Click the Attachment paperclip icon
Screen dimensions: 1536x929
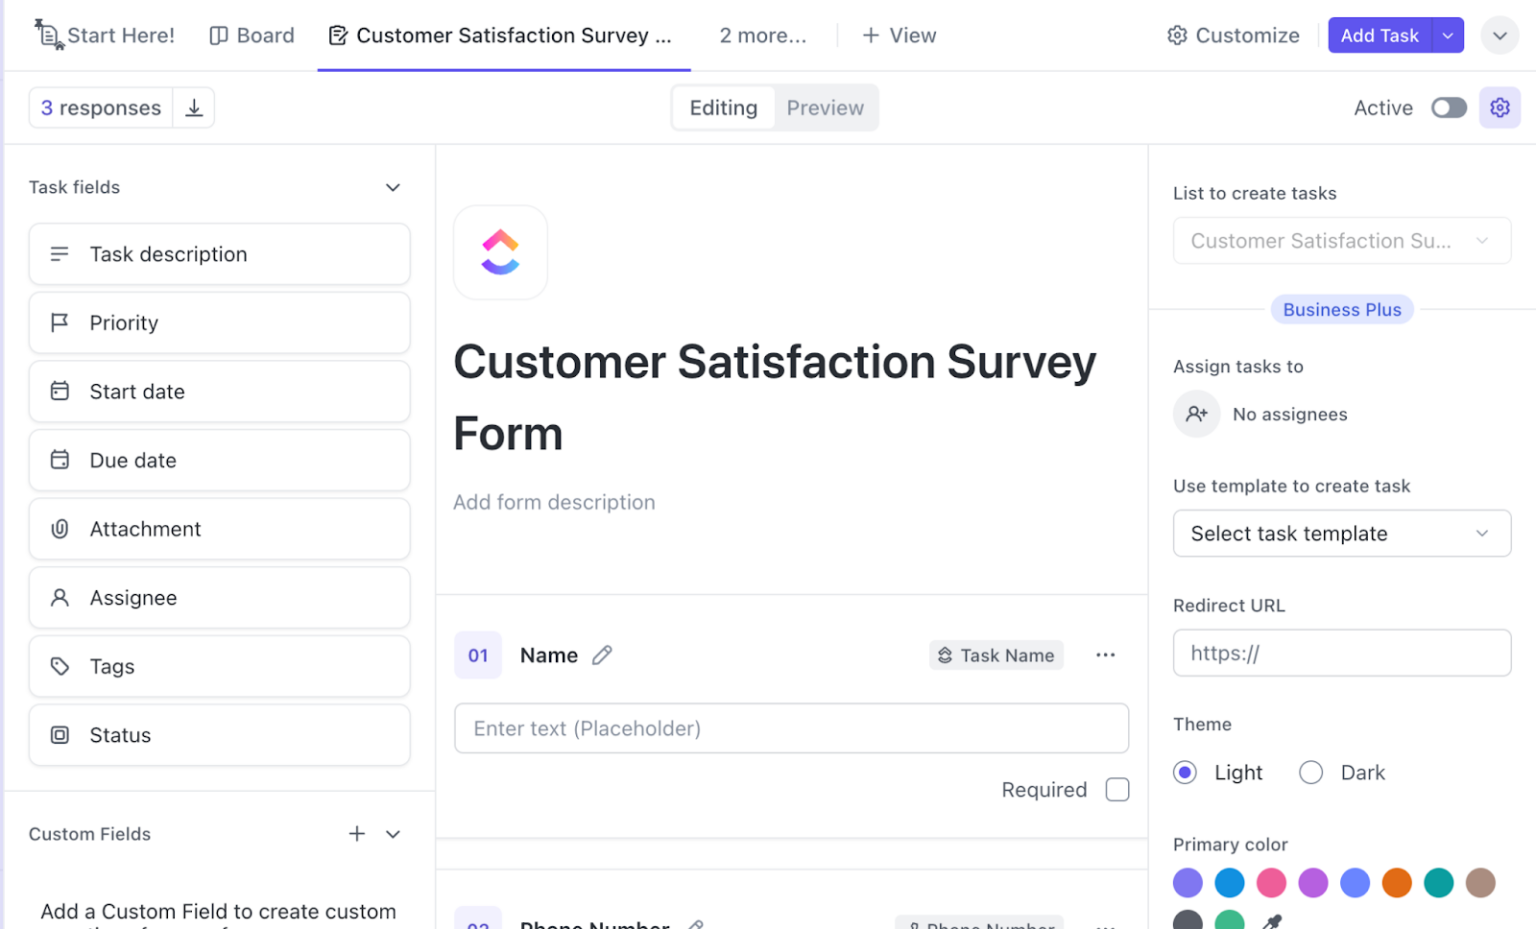pyautogui.click(x=60, y=528)
